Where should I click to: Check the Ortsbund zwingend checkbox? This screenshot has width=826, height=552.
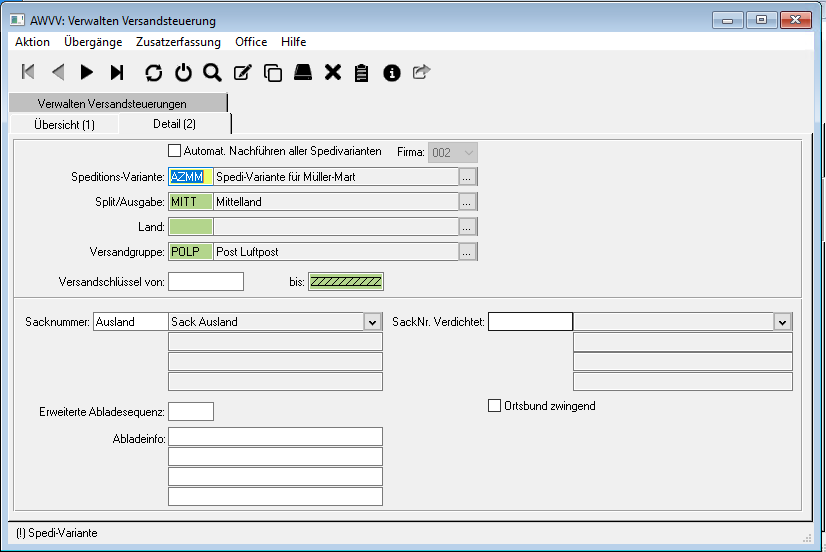(x=494, y=406)
